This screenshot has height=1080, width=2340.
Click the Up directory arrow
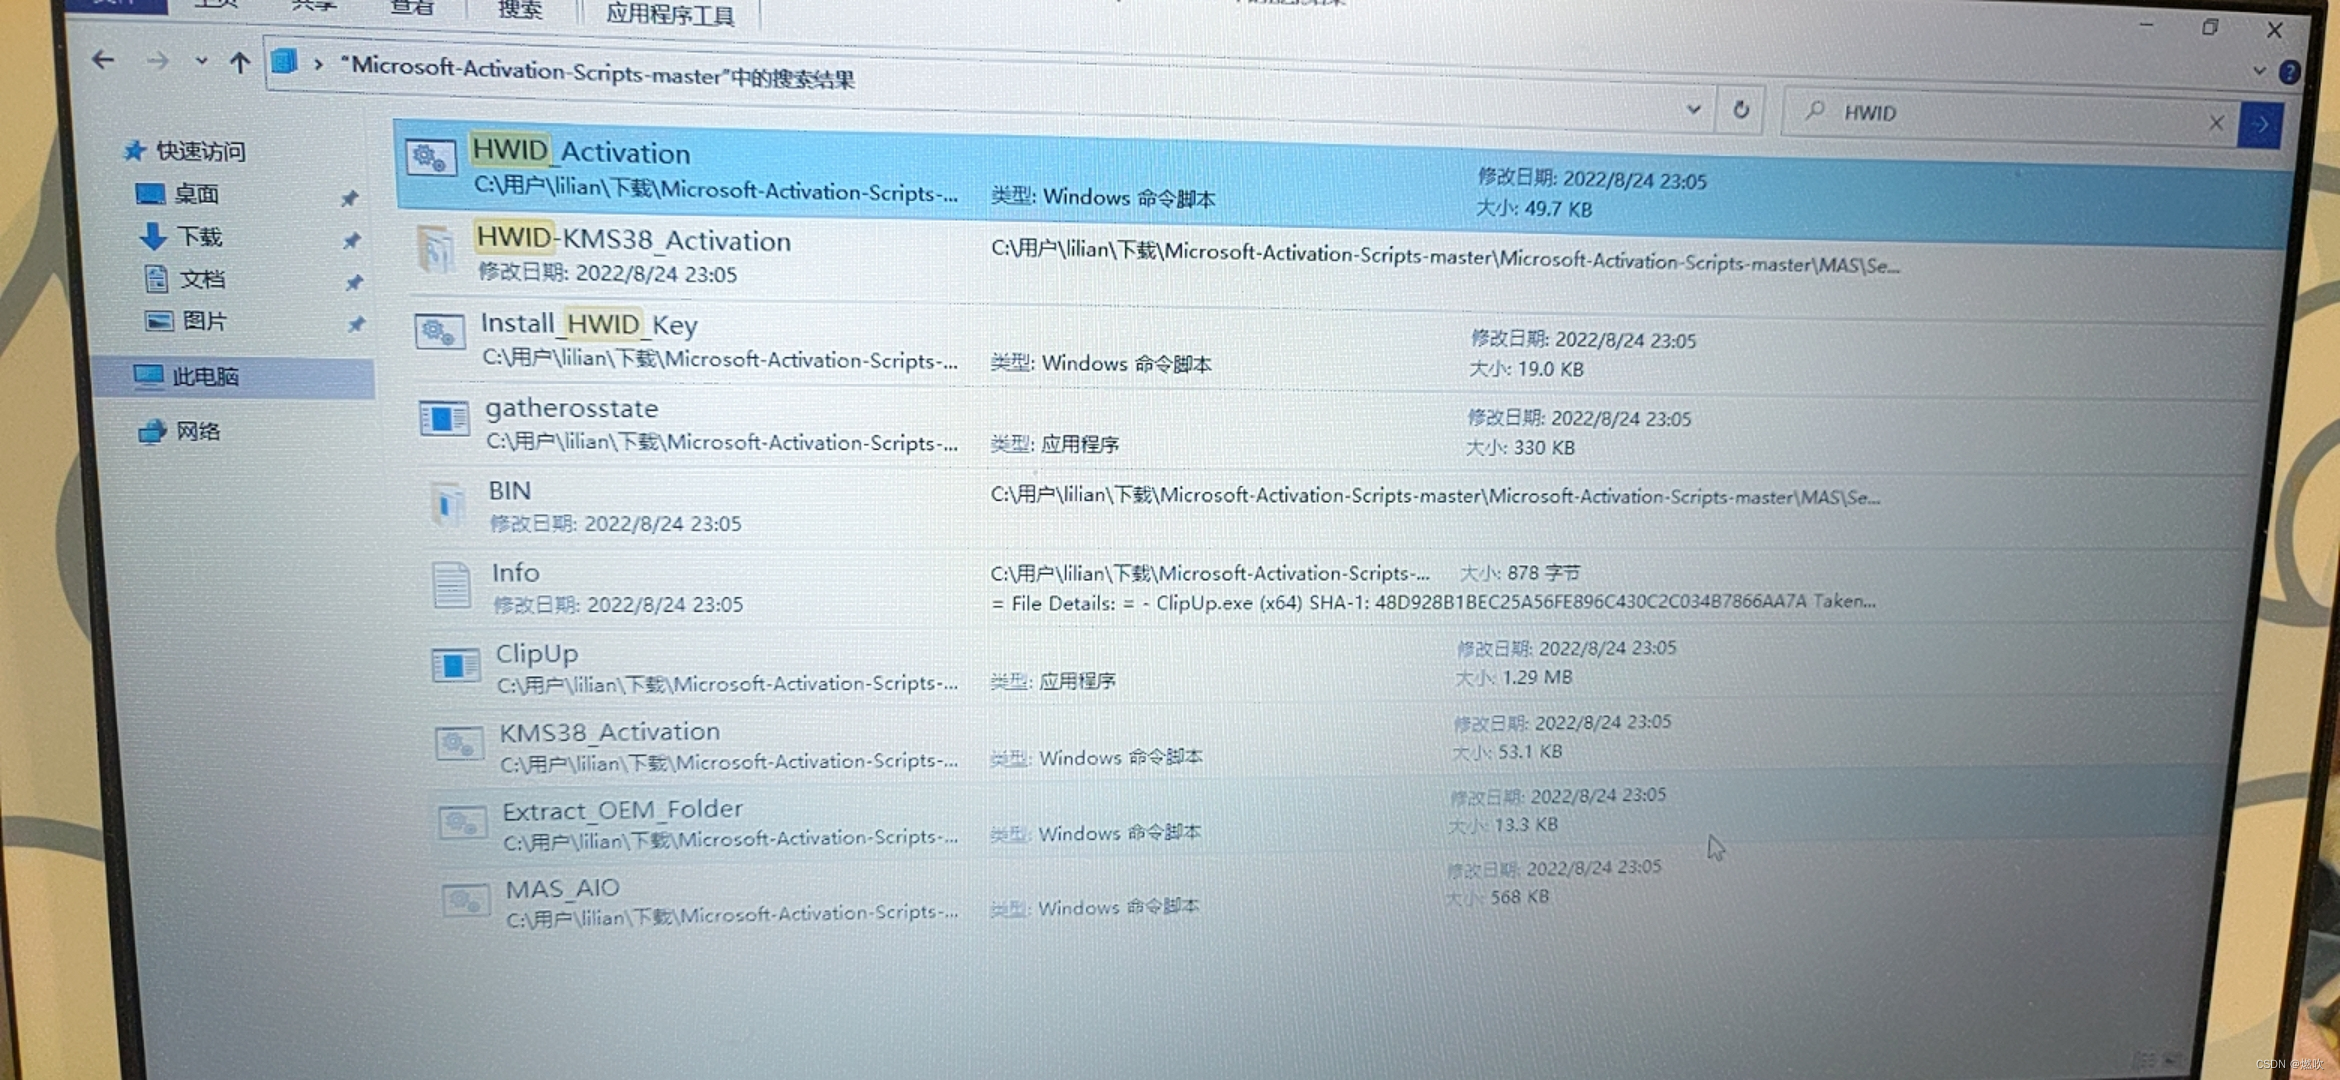(x=239, y=63)
